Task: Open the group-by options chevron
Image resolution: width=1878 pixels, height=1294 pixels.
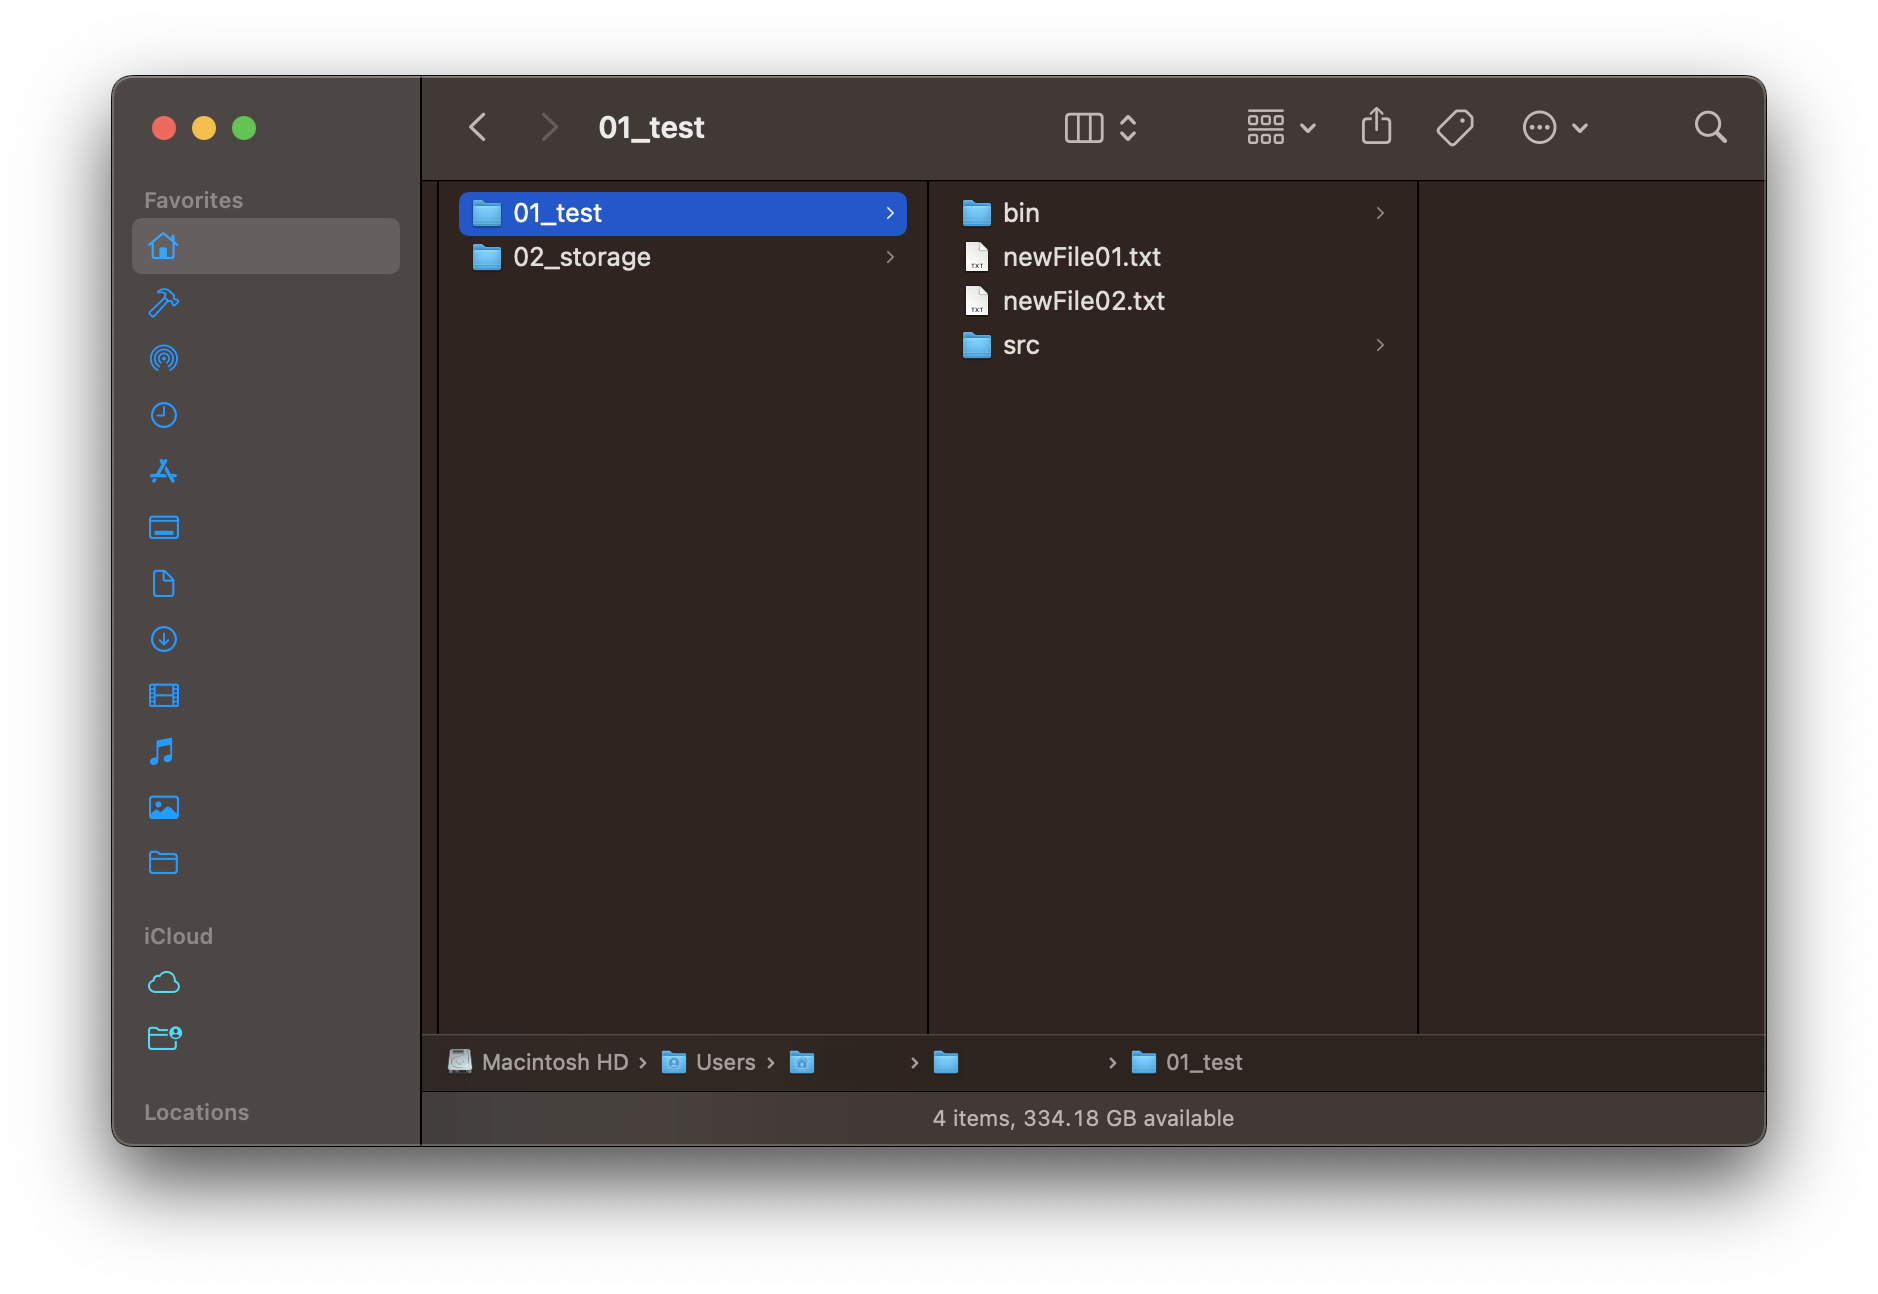Action: (x=1307, y=128)
